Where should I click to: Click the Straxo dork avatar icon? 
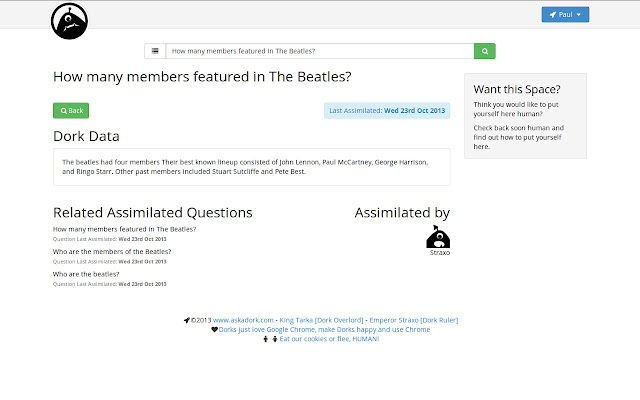(438, 236)
